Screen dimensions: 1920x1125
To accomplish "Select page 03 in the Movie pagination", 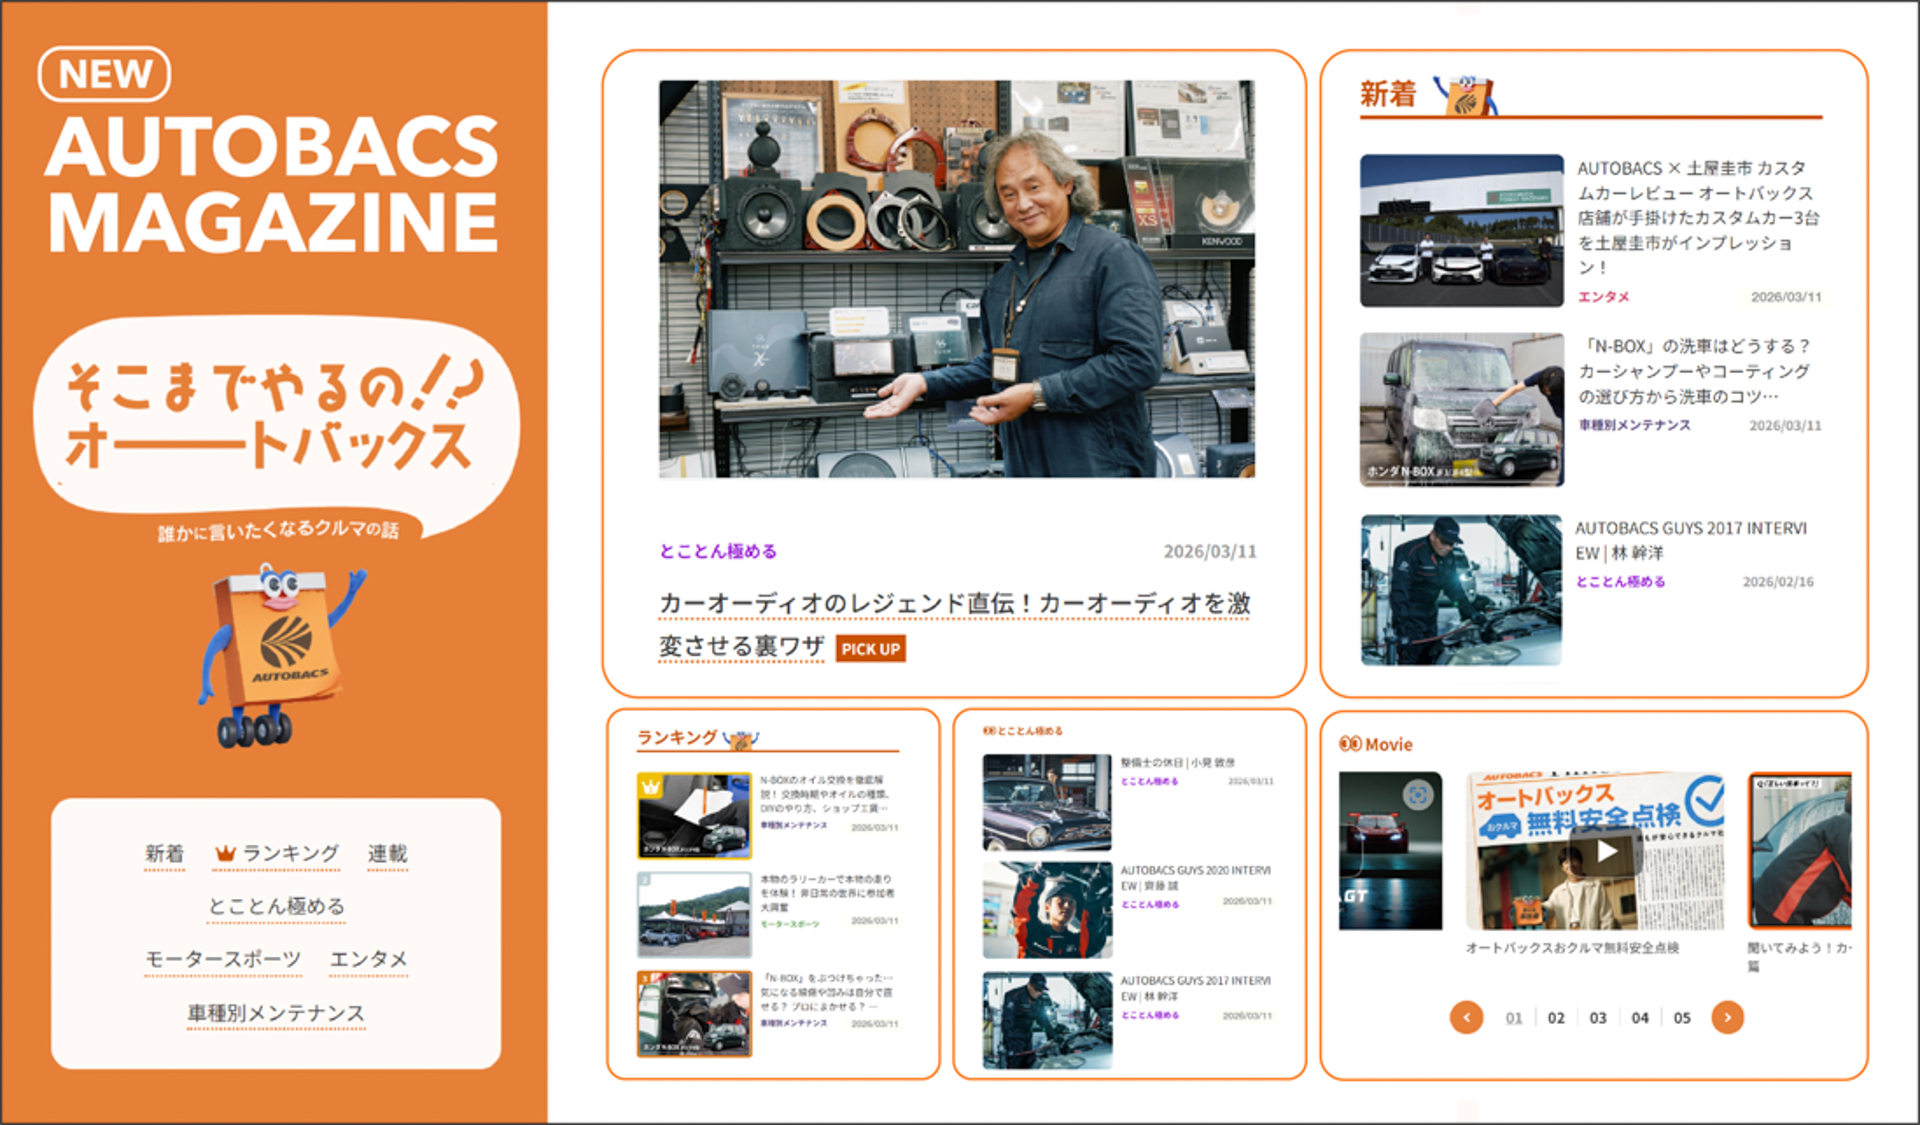I will (1598, 1017).
